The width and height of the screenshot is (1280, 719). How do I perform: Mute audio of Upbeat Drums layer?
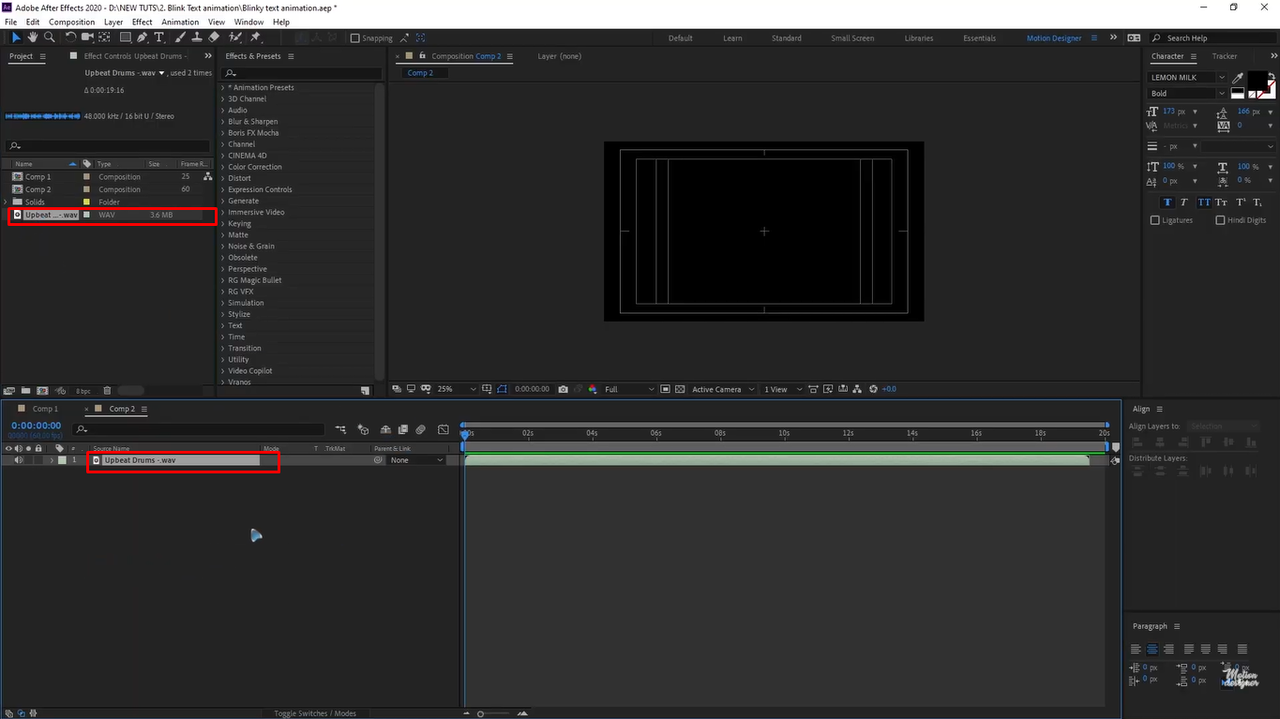(x=18, y=460)
